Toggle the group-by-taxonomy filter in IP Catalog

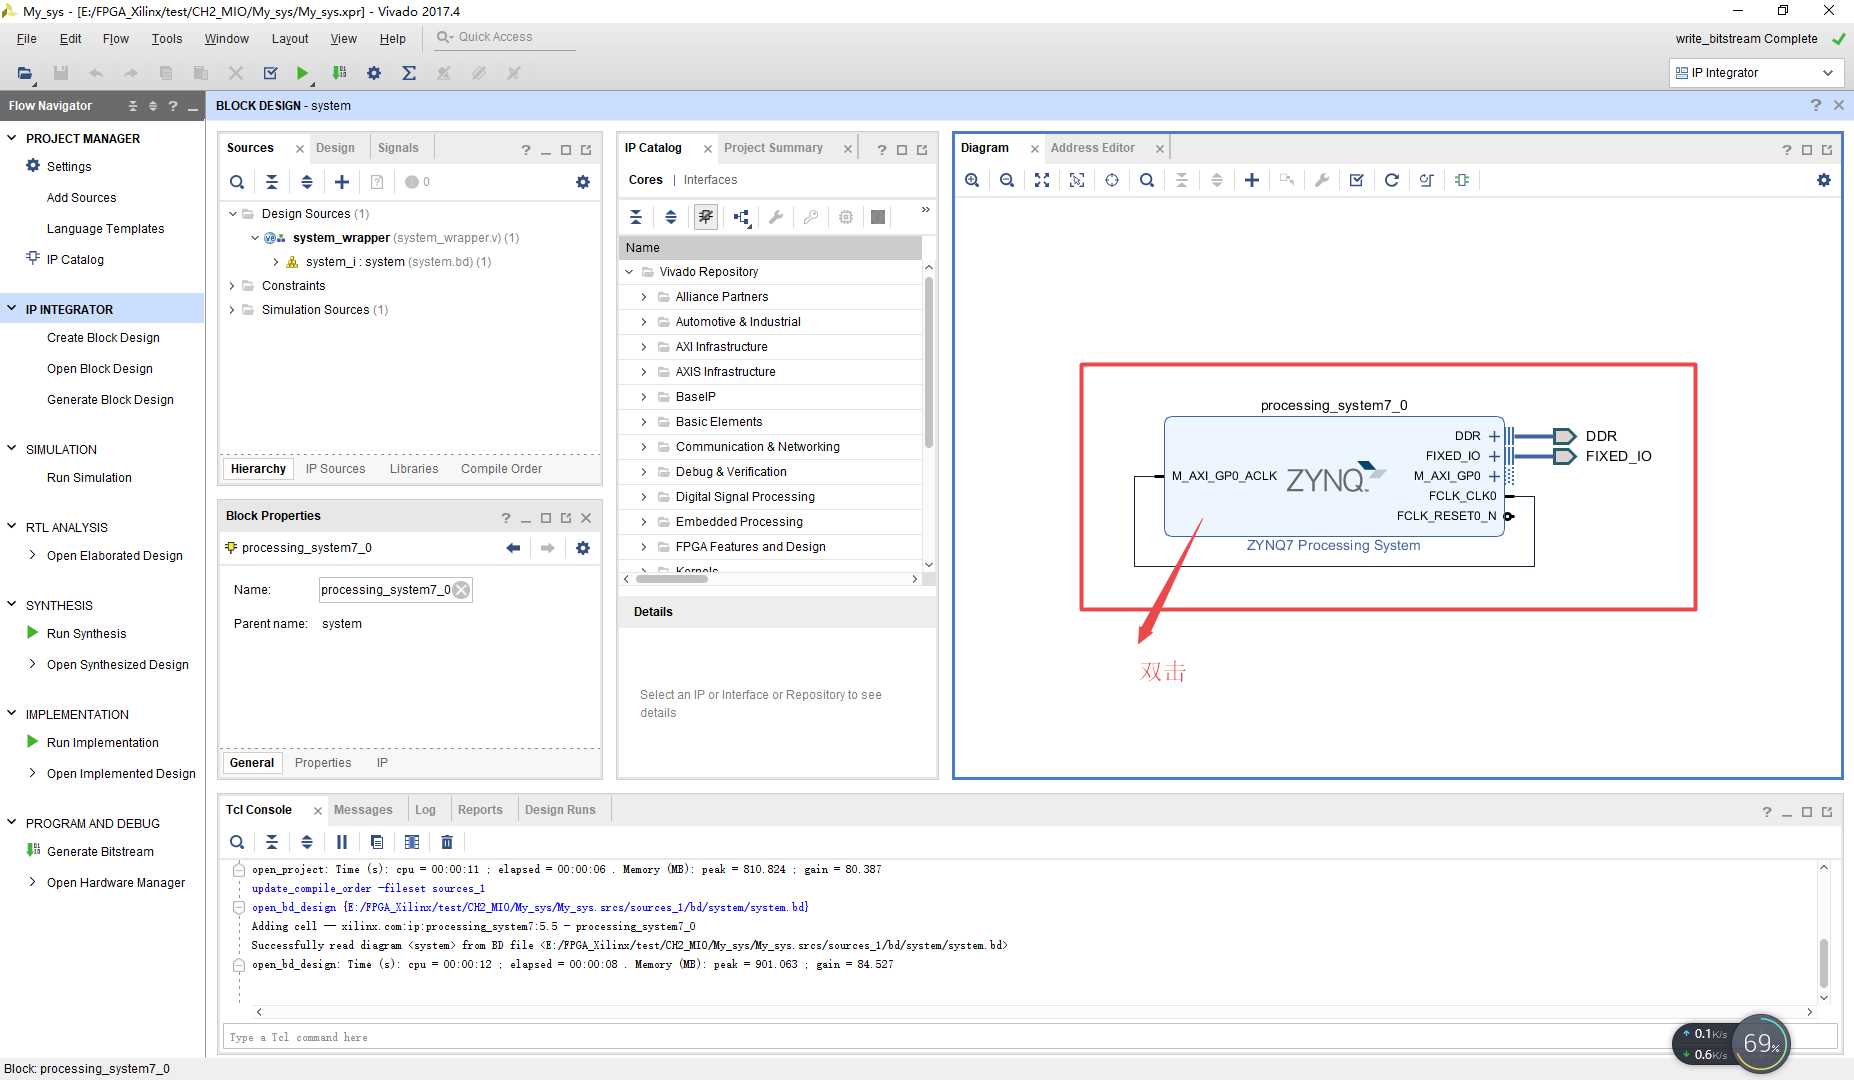(x=706, y=217)
